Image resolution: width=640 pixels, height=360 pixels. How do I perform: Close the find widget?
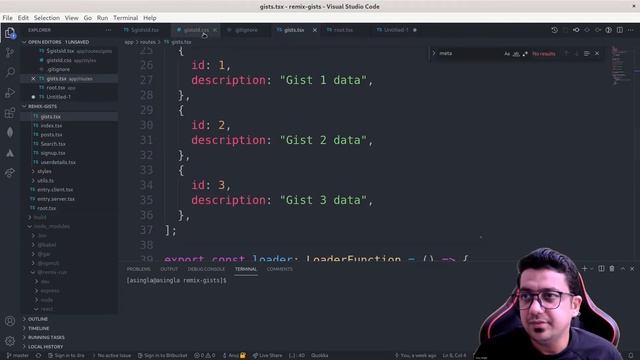coord(597,53)
